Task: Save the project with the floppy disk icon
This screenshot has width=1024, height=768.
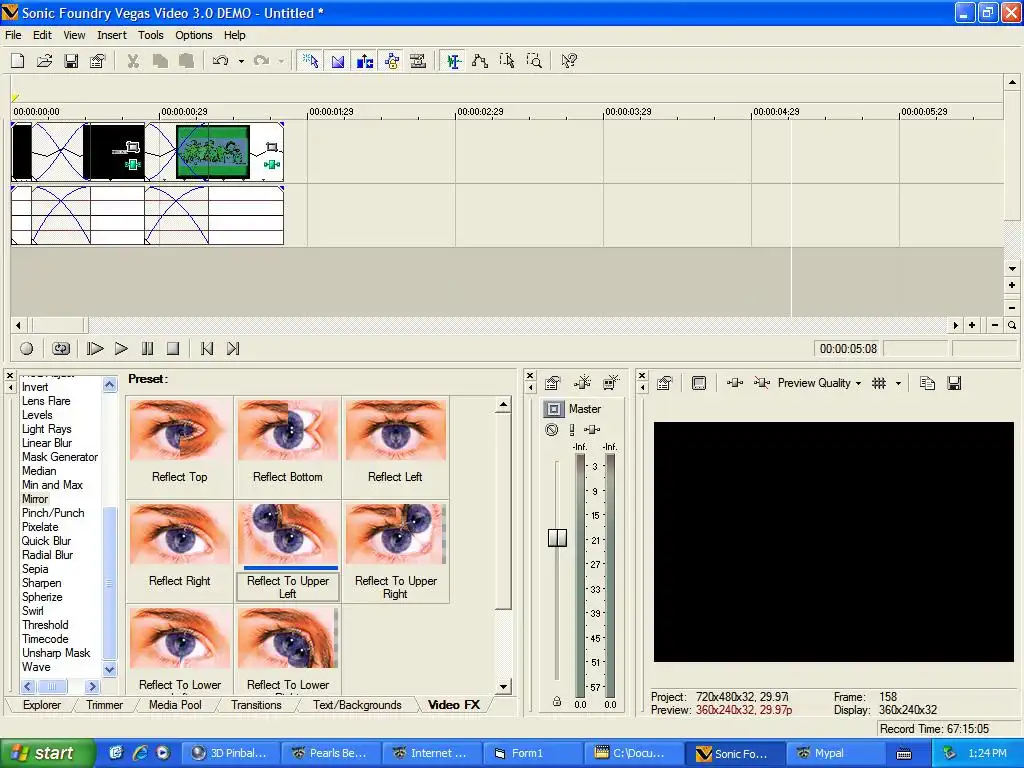Action: click(71, 61)
